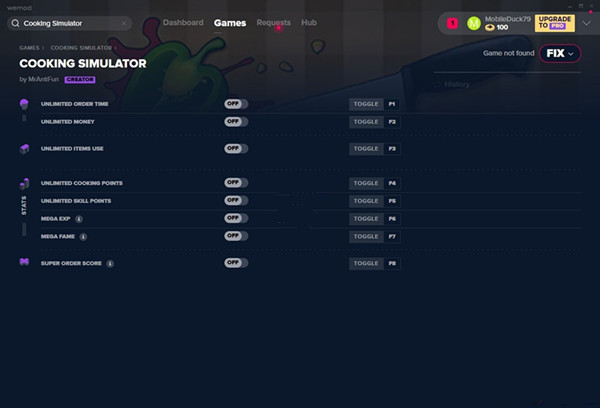
Task: Turn on Unlimited Skill Points
Action: click(x=236, y=201)
